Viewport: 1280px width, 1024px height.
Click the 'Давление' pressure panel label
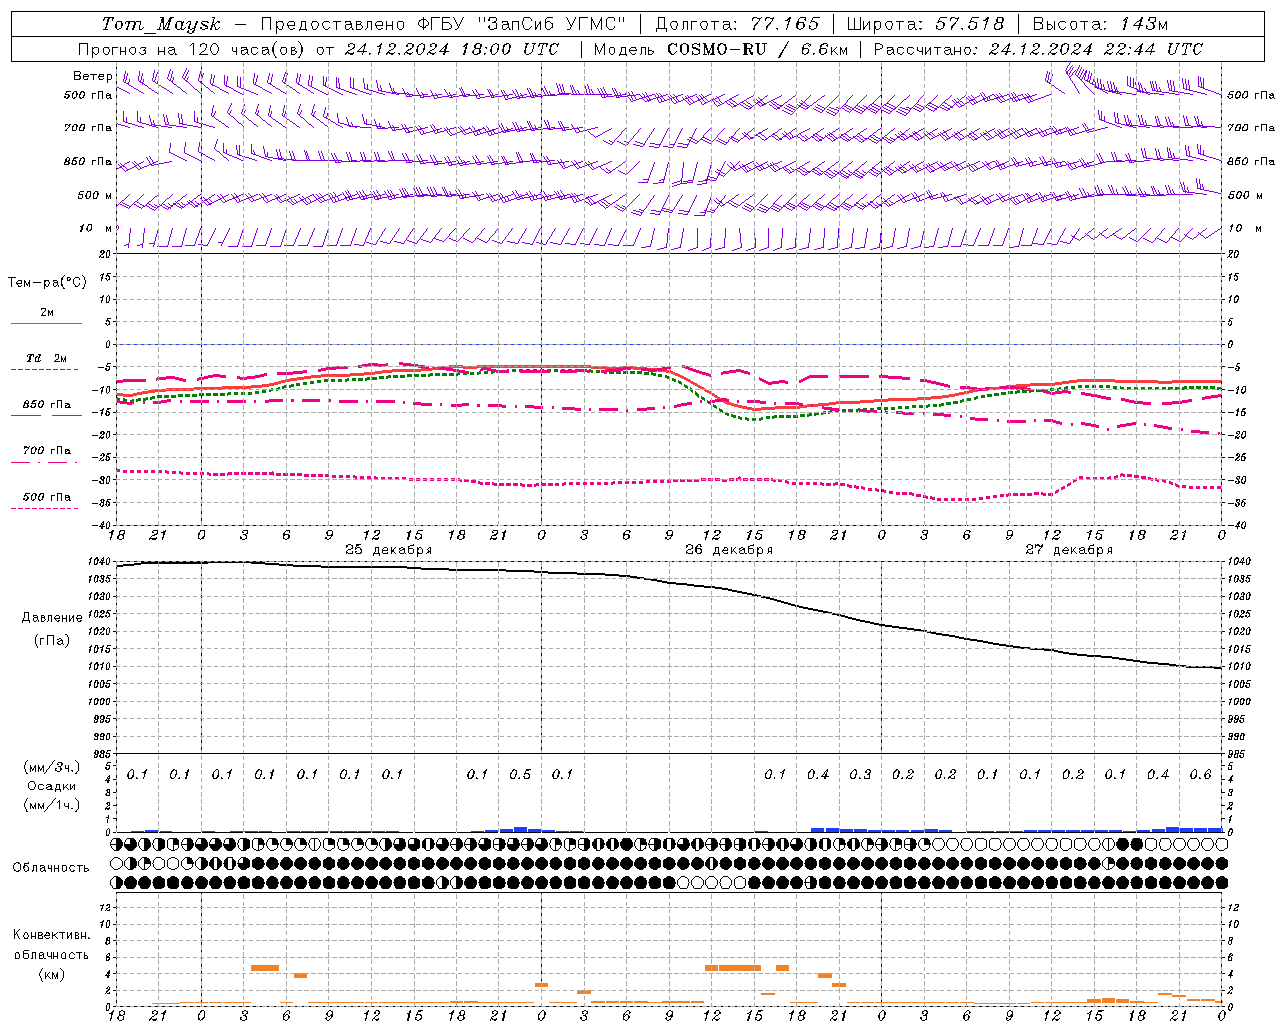(x=52, y=618)
